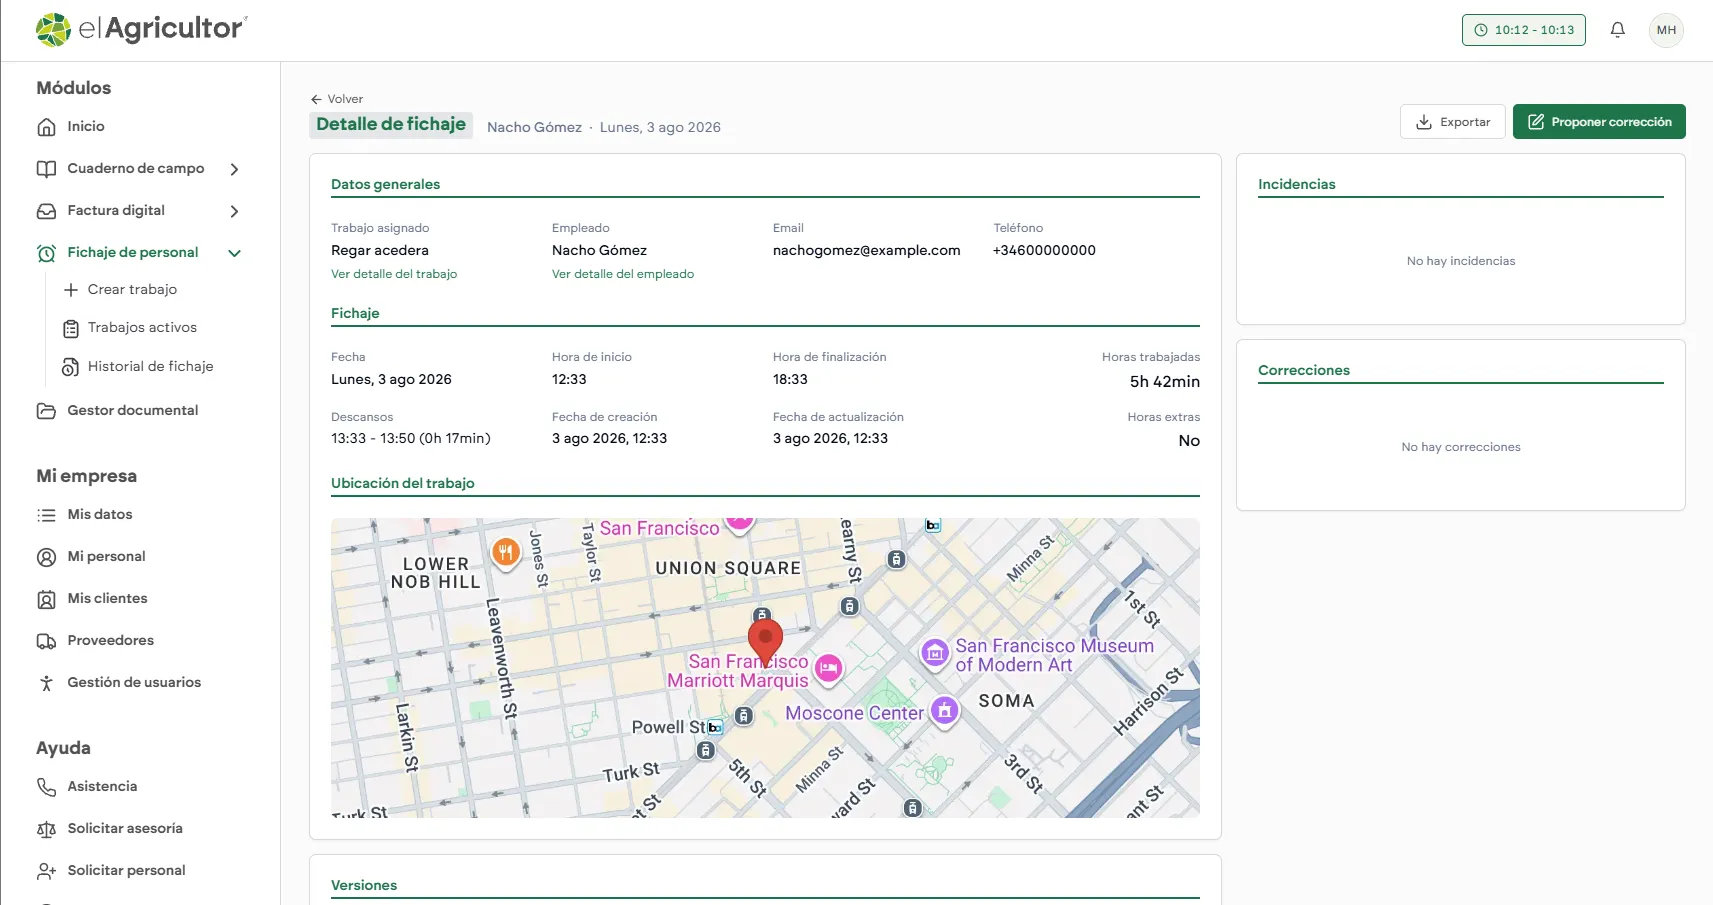
Task: Click the Gestor documental folder icon
Action: pyautogui.click(x=46, y=411)
